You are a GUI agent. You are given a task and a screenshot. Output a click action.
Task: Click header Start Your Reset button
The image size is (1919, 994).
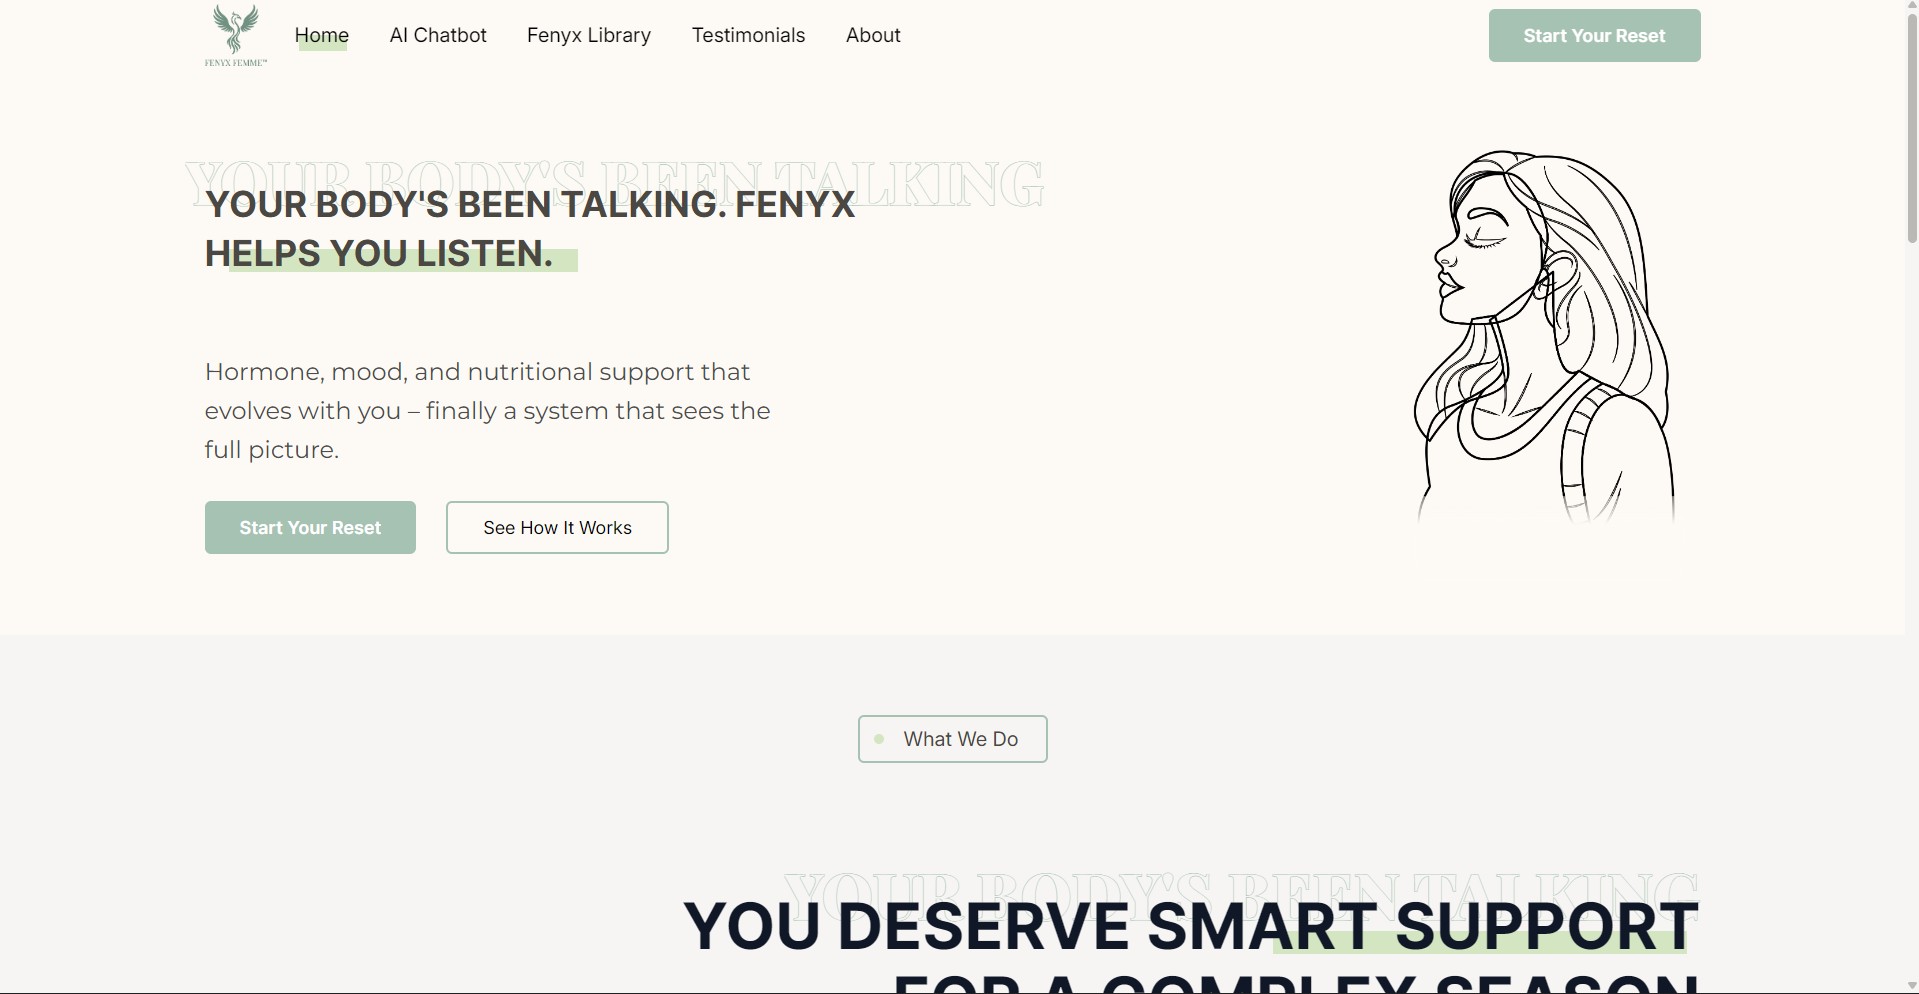click(x=1594, y=36)
